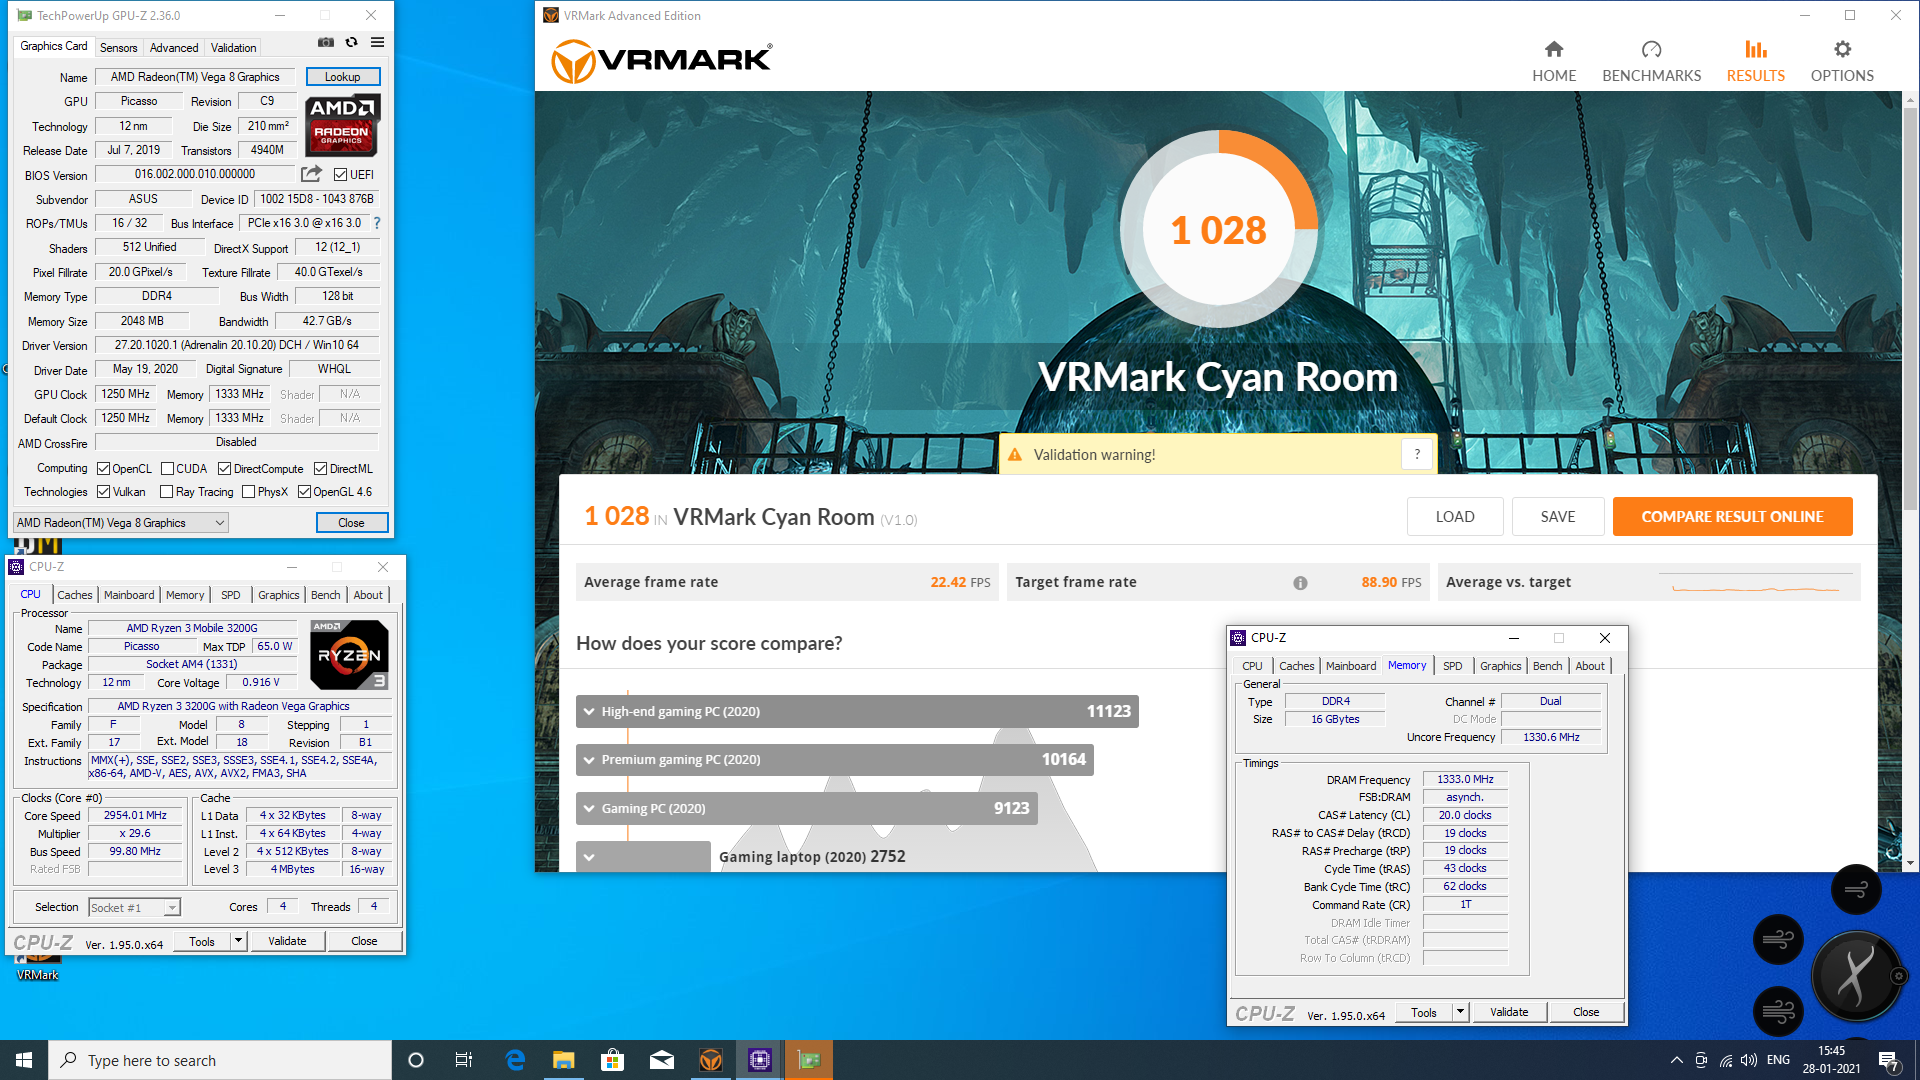Screen dimensions: 1920x1080
Task: Open the Socket #1 selection dropdown
Action: tap(134, 907)
